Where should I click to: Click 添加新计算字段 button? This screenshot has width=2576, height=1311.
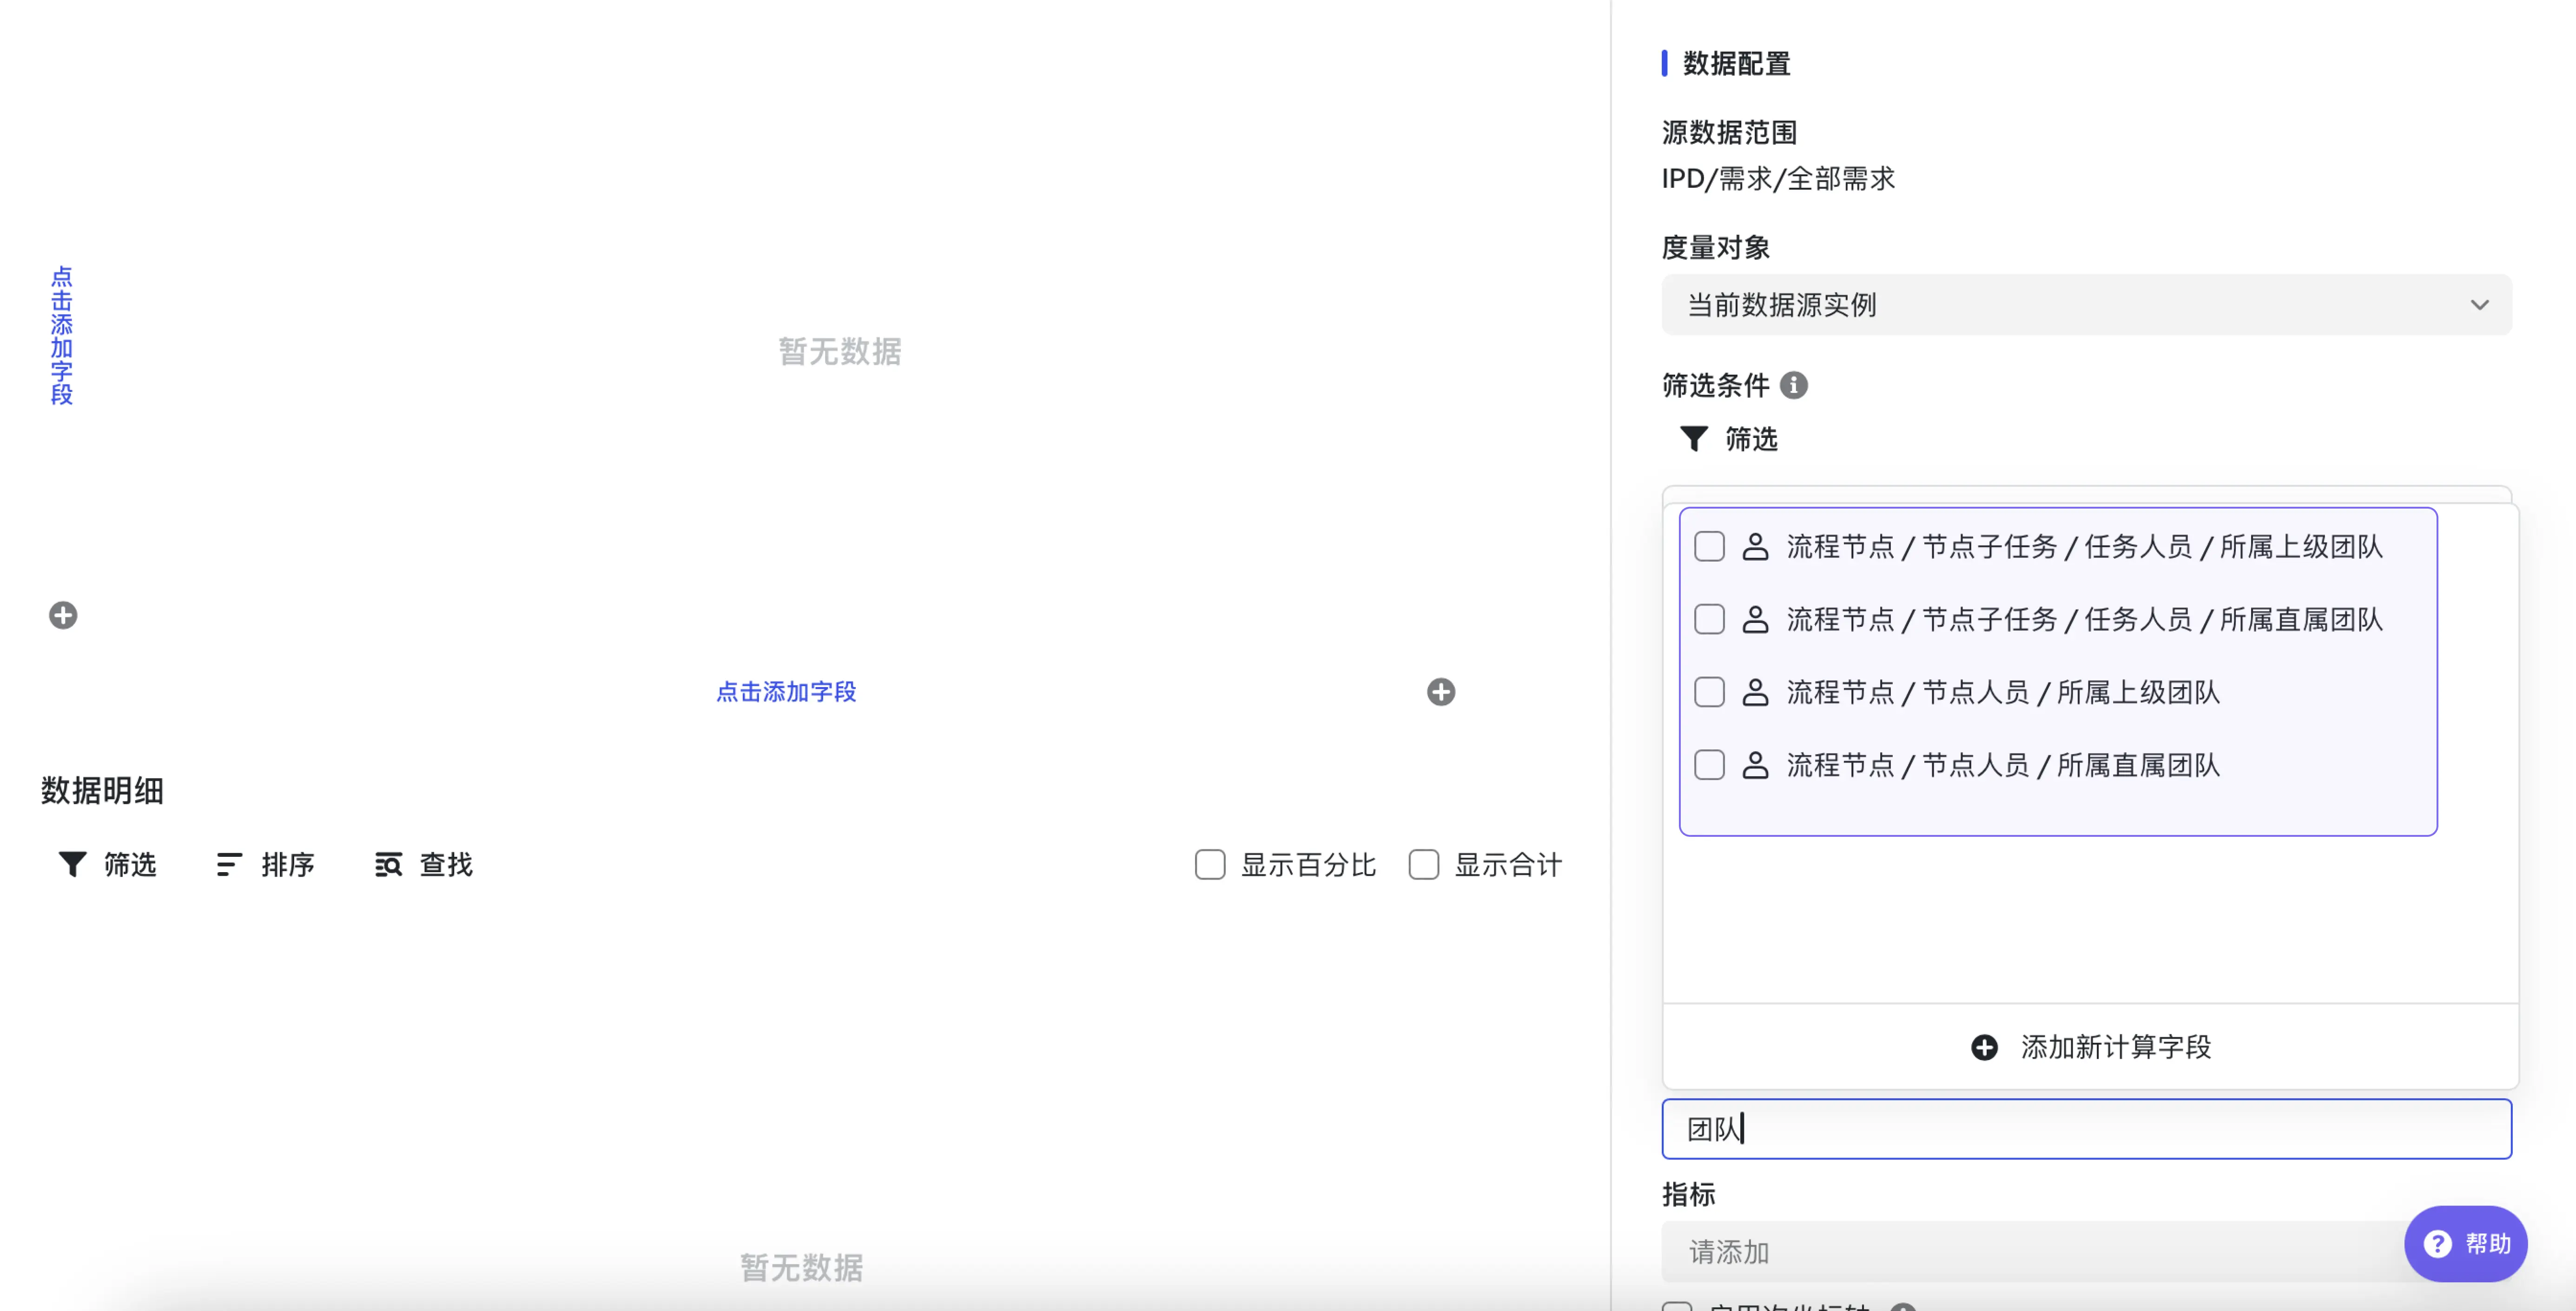point(2091,1047)
